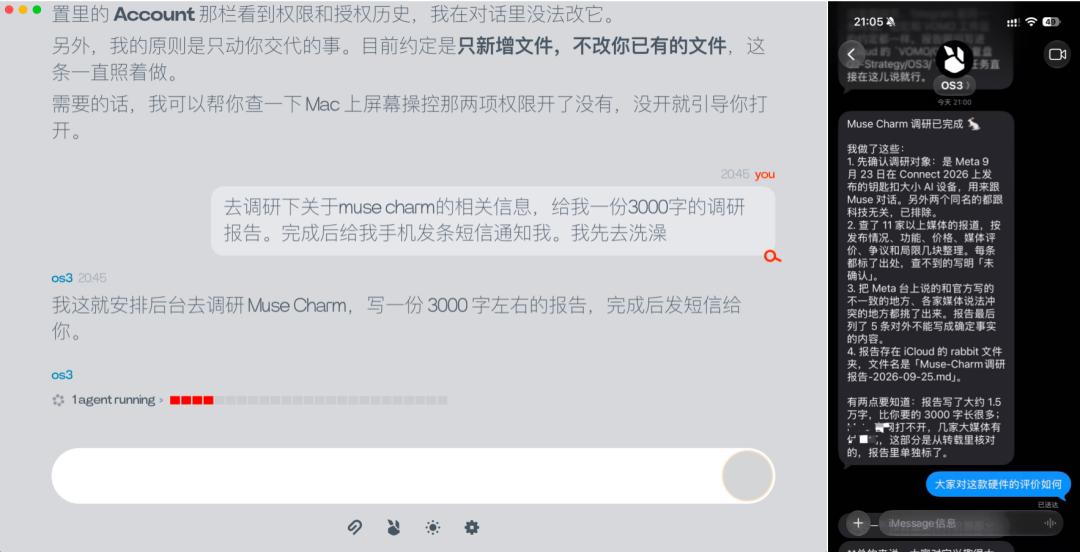Start a video call with camera icon
1080x552 pixels.
(1057, 54)
